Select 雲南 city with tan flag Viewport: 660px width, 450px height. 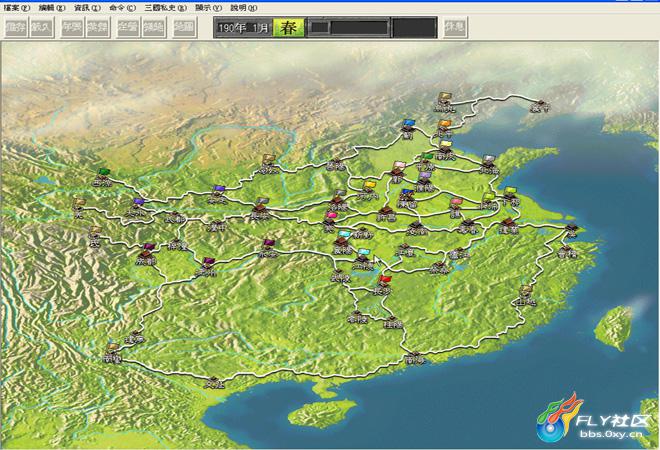(x=112, y=354)
